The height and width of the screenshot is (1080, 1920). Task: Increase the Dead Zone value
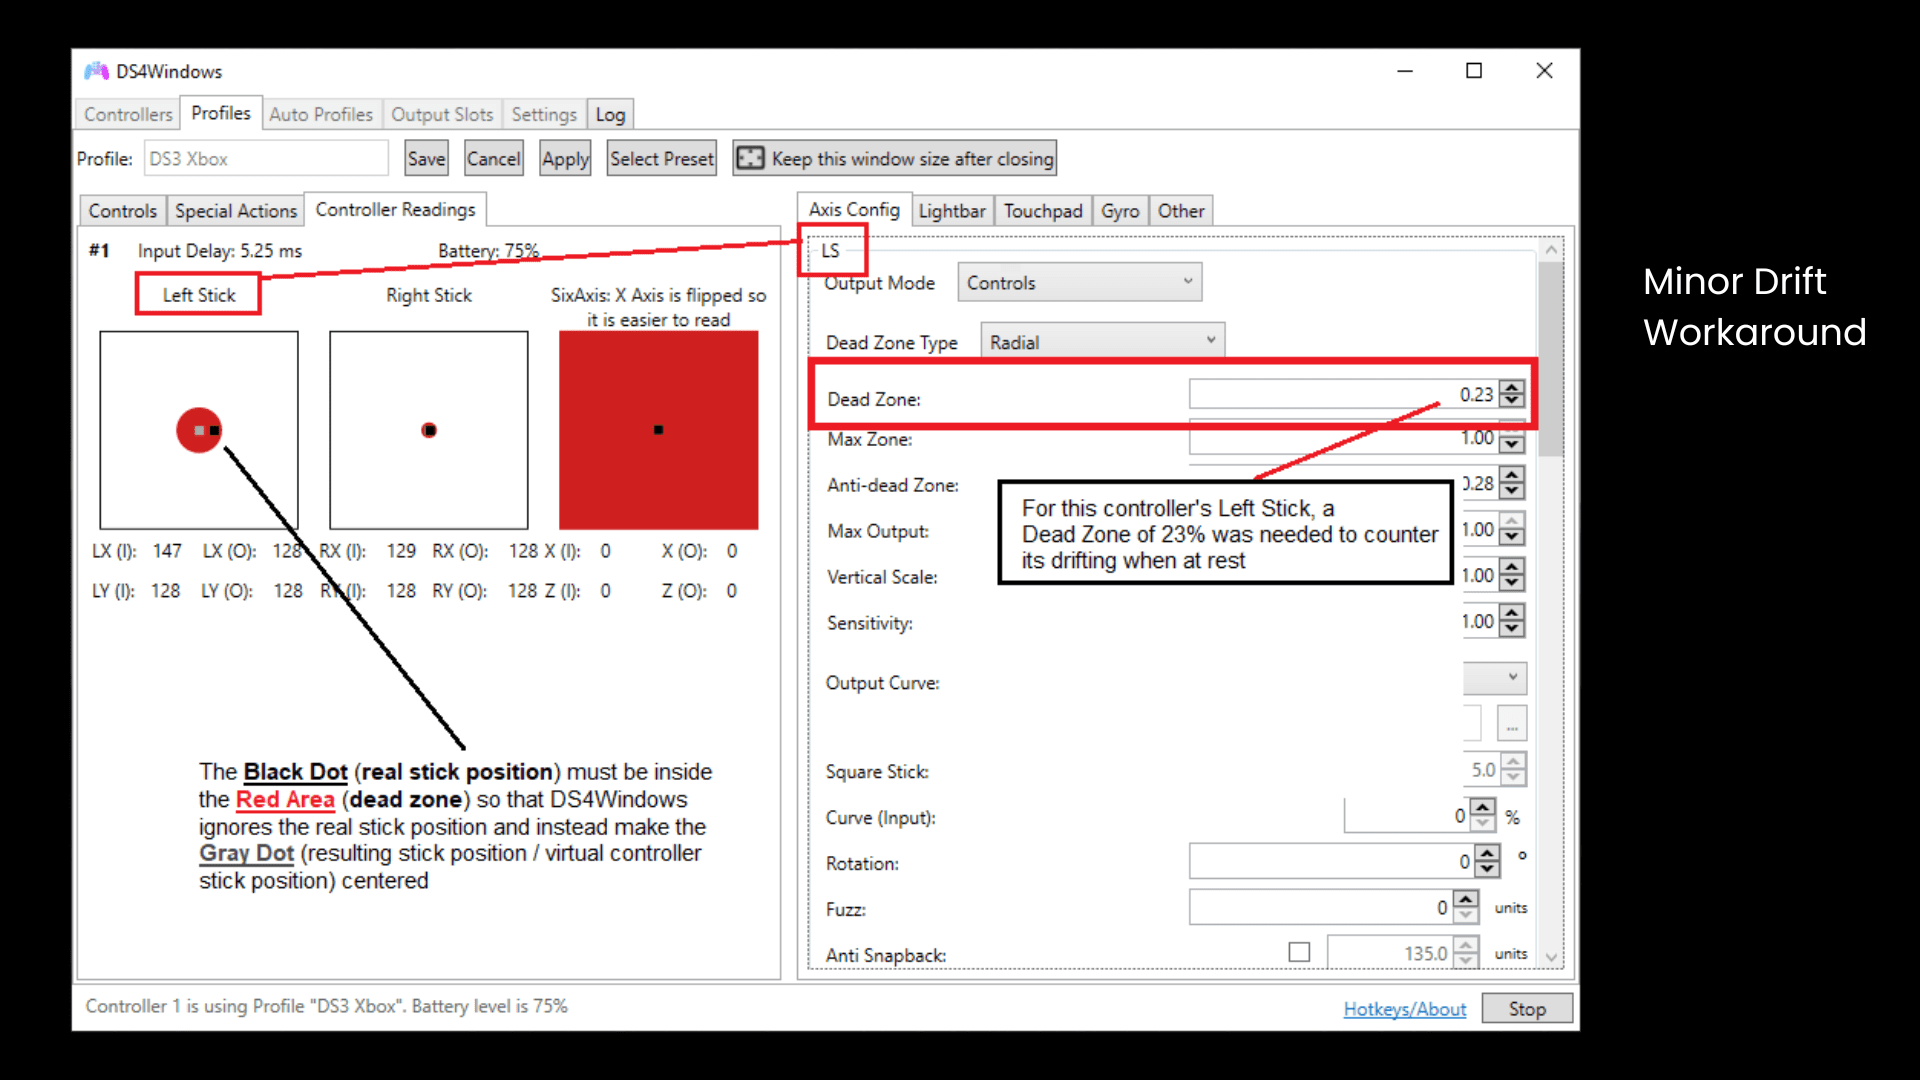coord(1513,387)
